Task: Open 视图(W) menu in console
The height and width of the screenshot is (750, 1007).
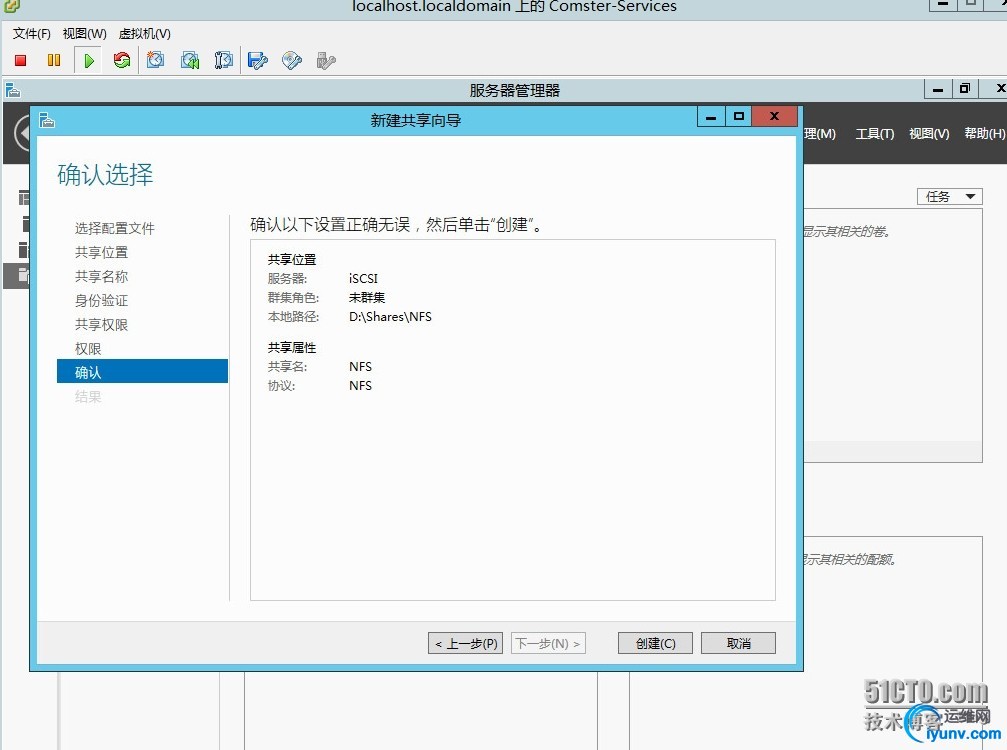Action: coord(85,33)
